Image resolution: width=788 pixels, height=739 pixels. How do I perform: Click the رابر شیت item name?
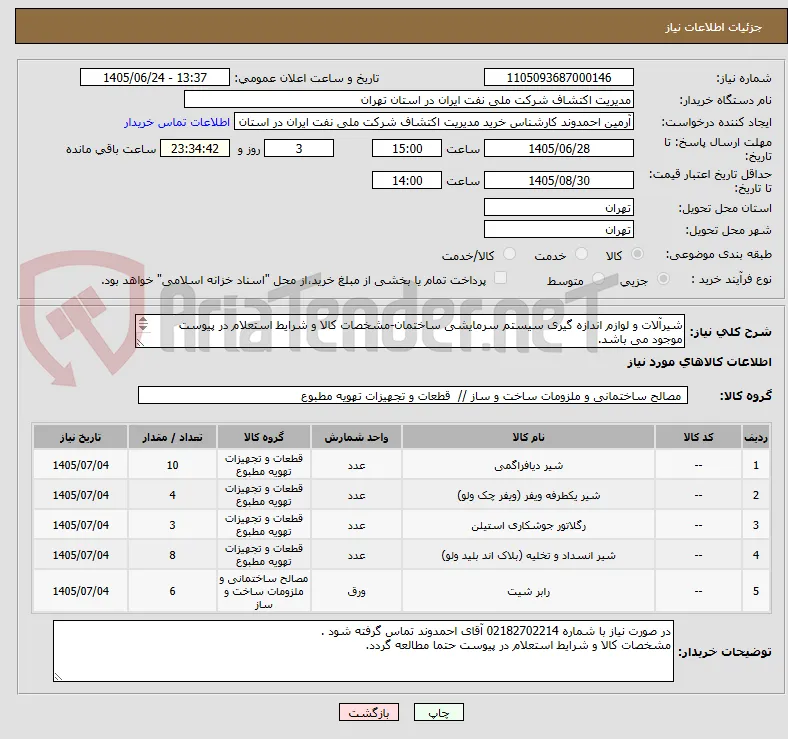click(528, 592)
